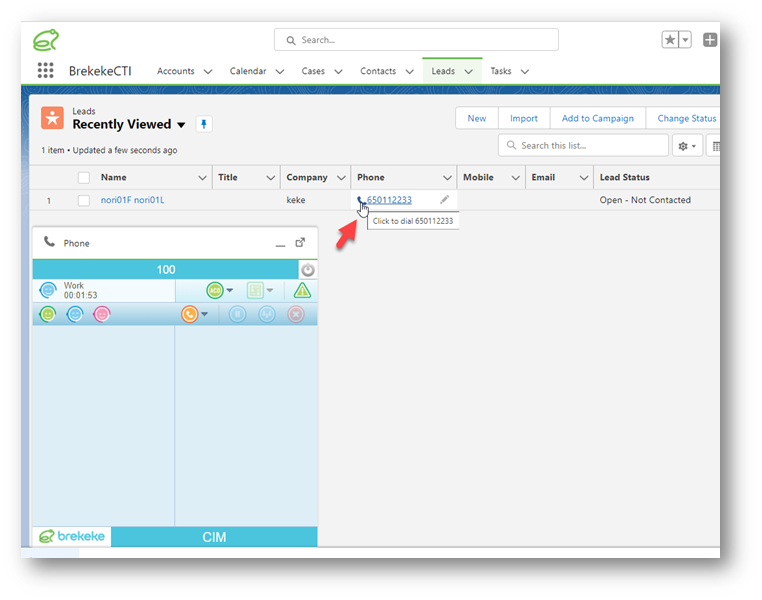Screen dimensions: 762x600
Task: Open the App Launcher grid icon
Action: [x=45, y=70]
